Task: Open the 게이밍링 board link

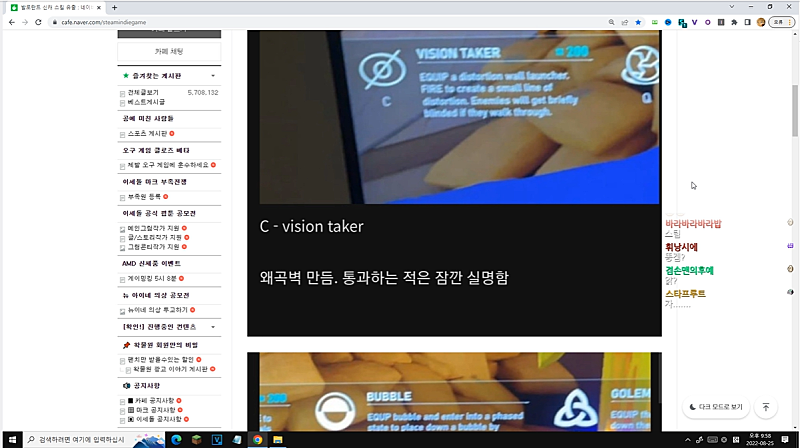Action: (x=152, y=279)
